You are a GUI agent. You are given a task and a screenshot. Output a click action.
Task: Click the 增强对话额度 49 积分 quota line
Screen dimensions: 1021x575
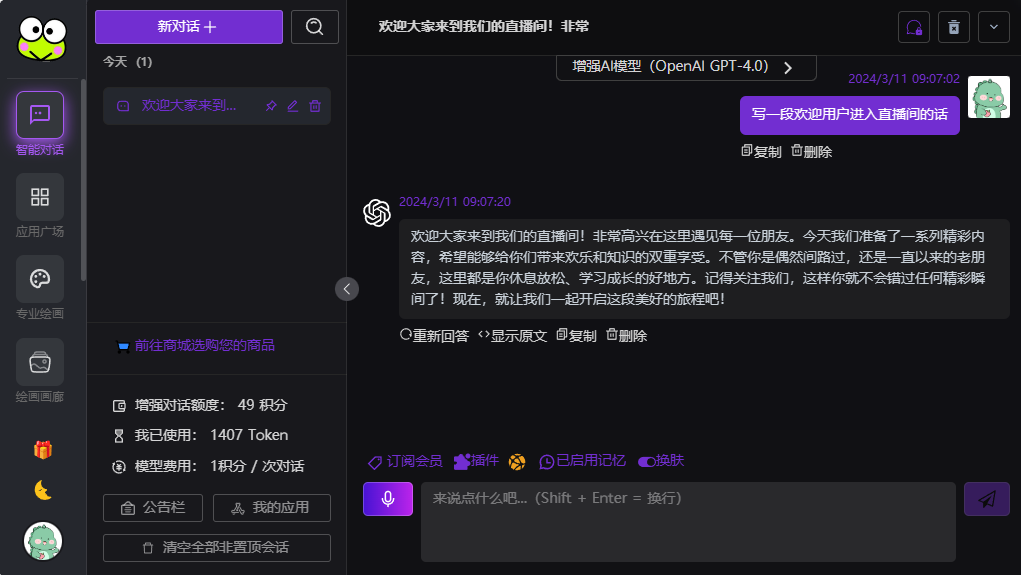[200, 405]
